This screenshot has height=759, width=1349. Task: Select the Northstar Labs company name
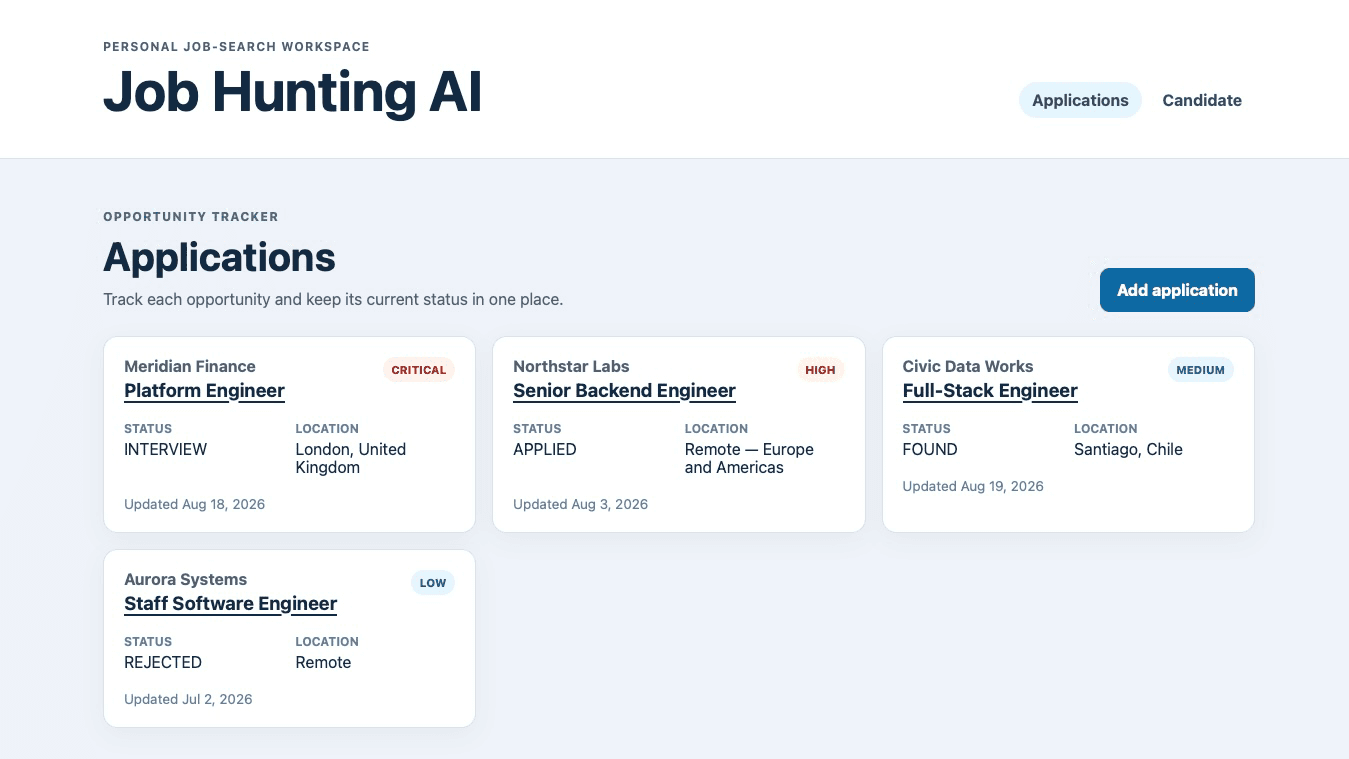[x=571, y=366]
